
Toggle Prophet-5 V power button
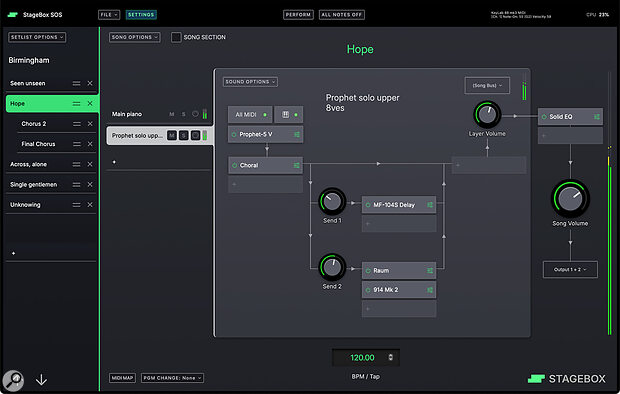[x=234, y=134]
